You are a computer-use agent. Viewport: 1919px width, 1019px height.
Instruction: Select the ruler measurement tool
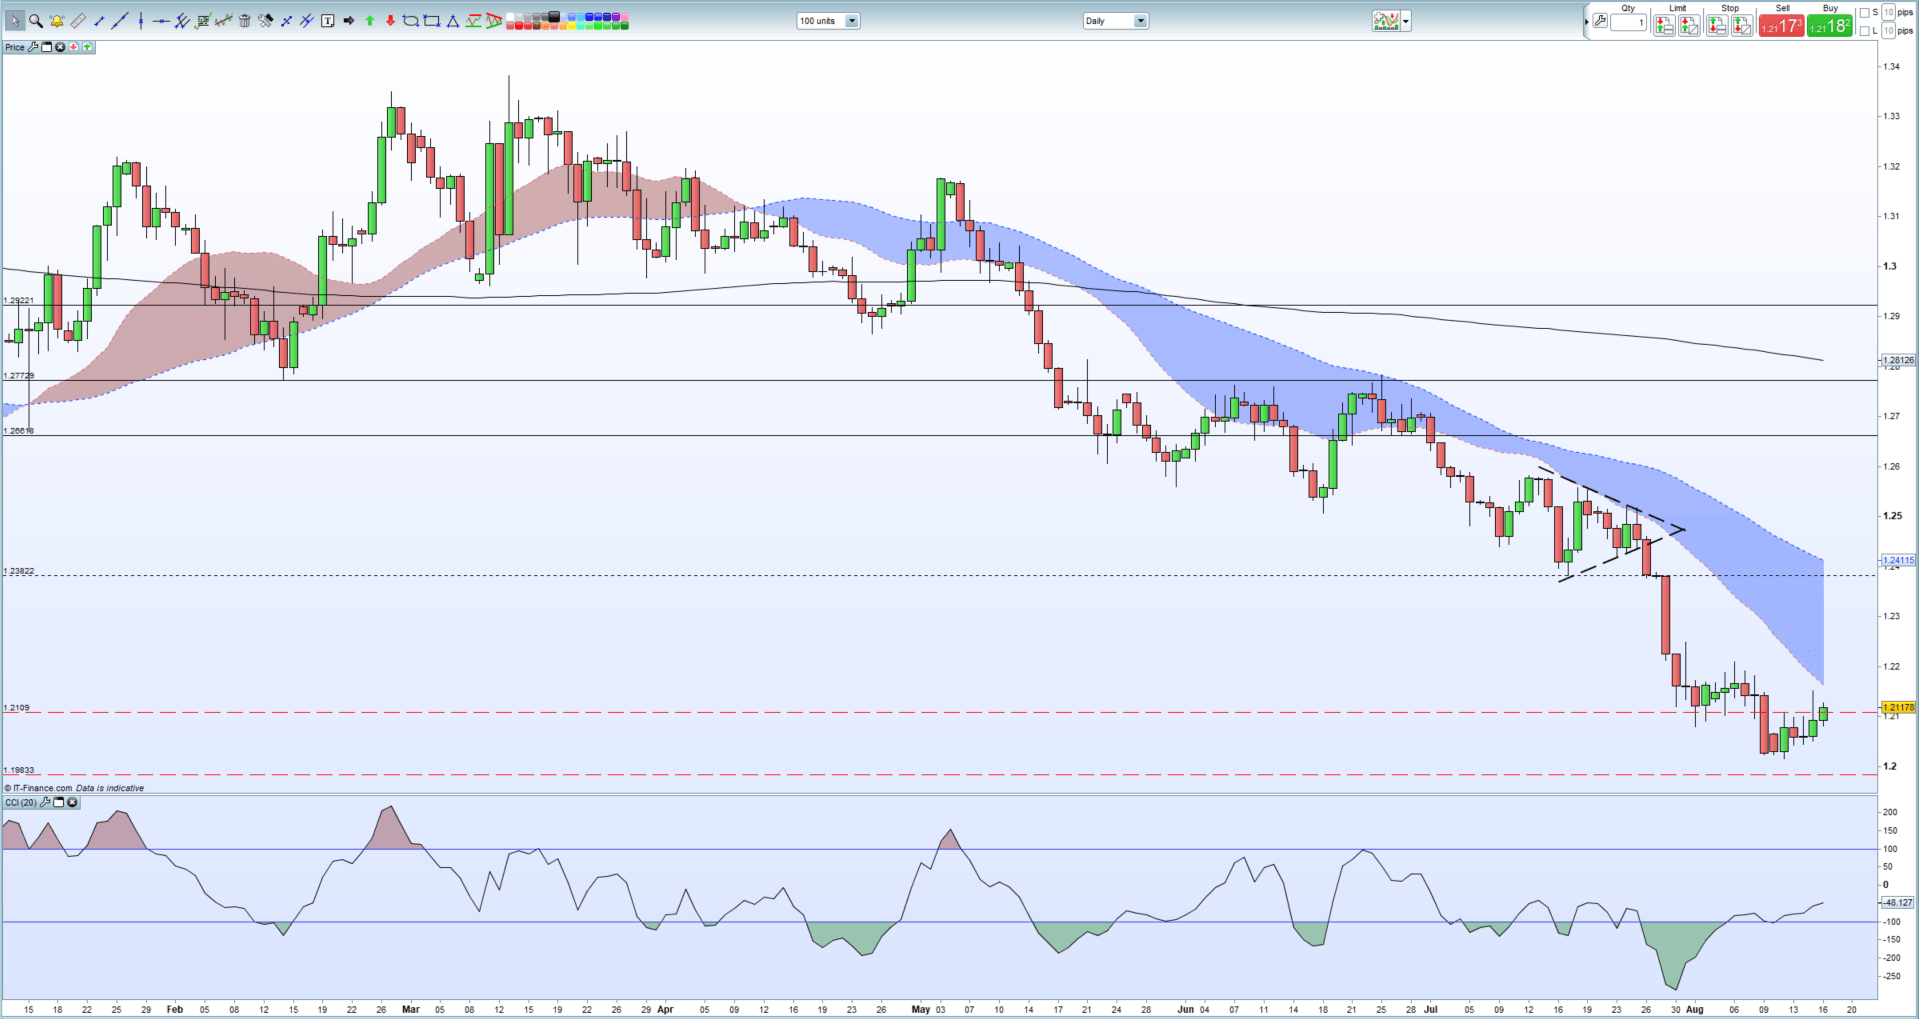click(x=78, y=21)
